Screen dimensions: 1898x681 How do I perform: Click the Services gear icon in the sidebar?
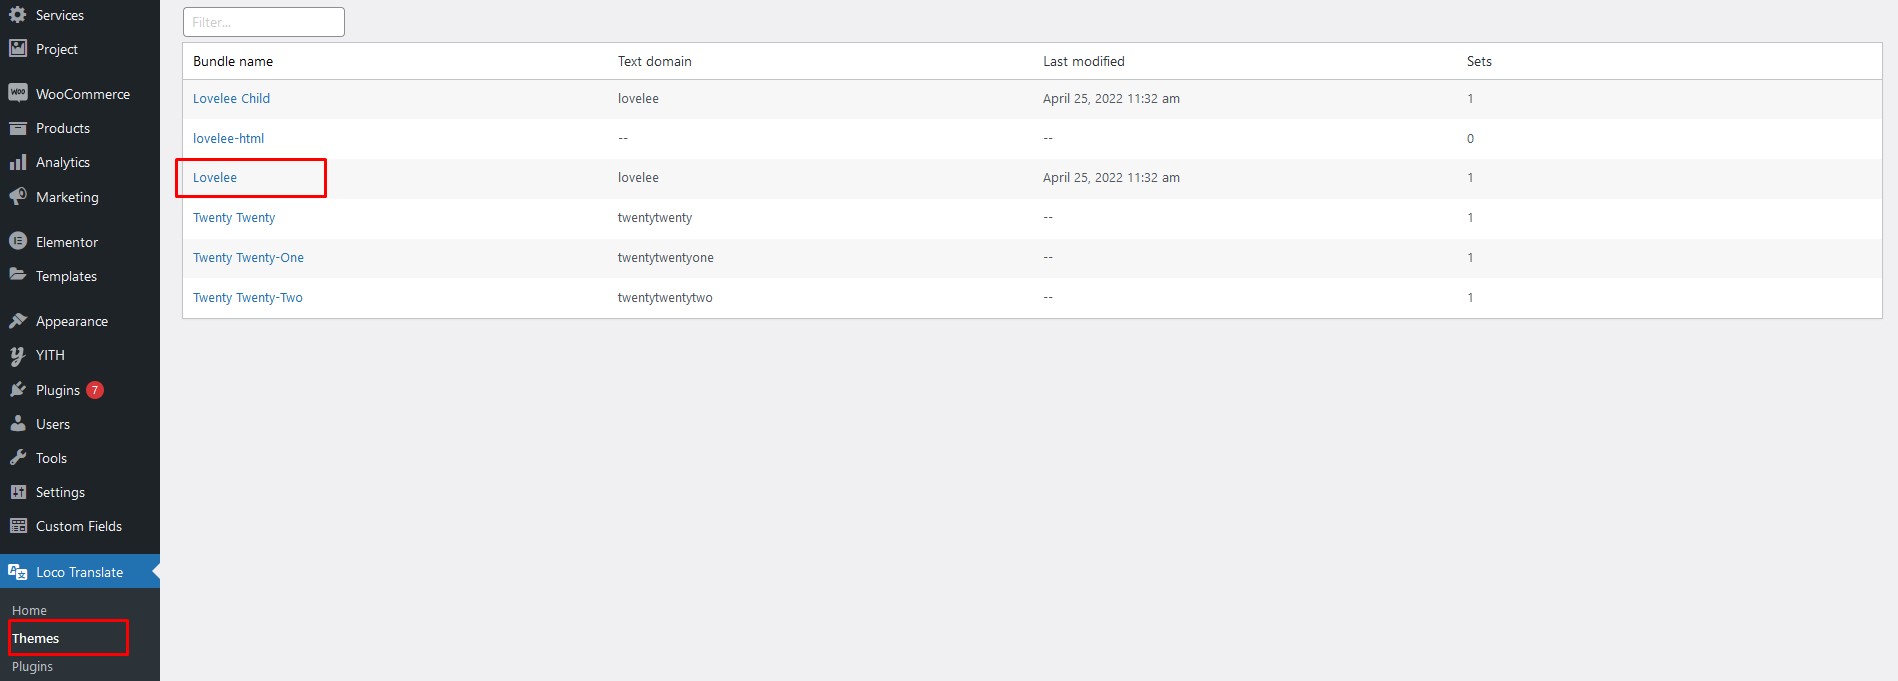coord(17,14)
